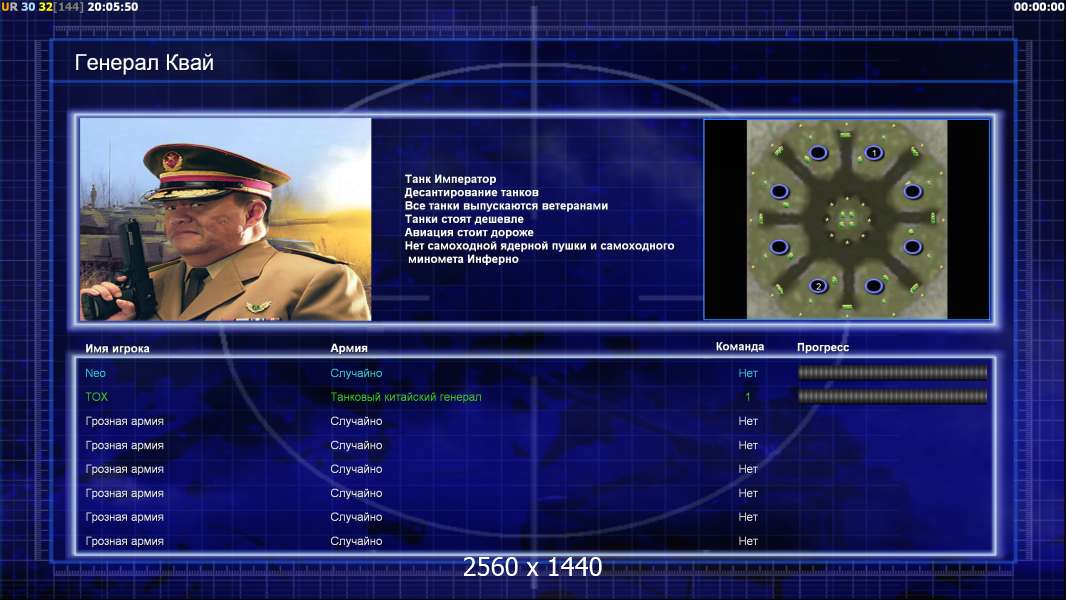Click the 'Прогресс' column header
This screenshot has height=600, width=1066.
823,347
